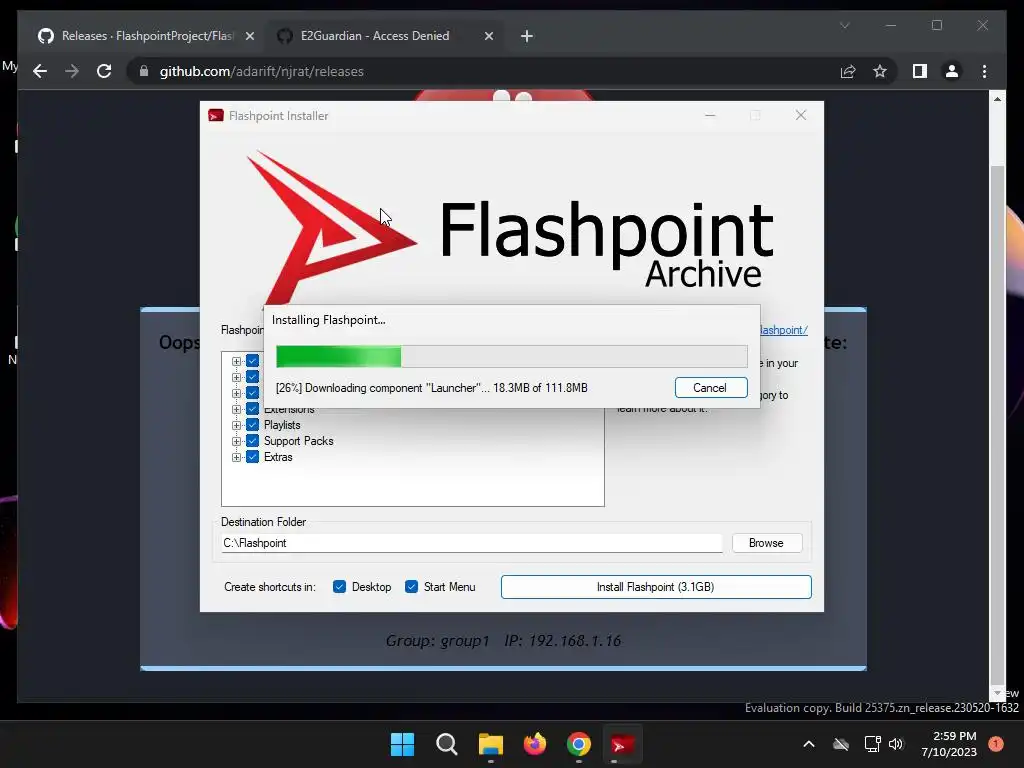1024x768 pixels.
Task: Toggle the Playlists component checkbox
Action: coord(253,425)
